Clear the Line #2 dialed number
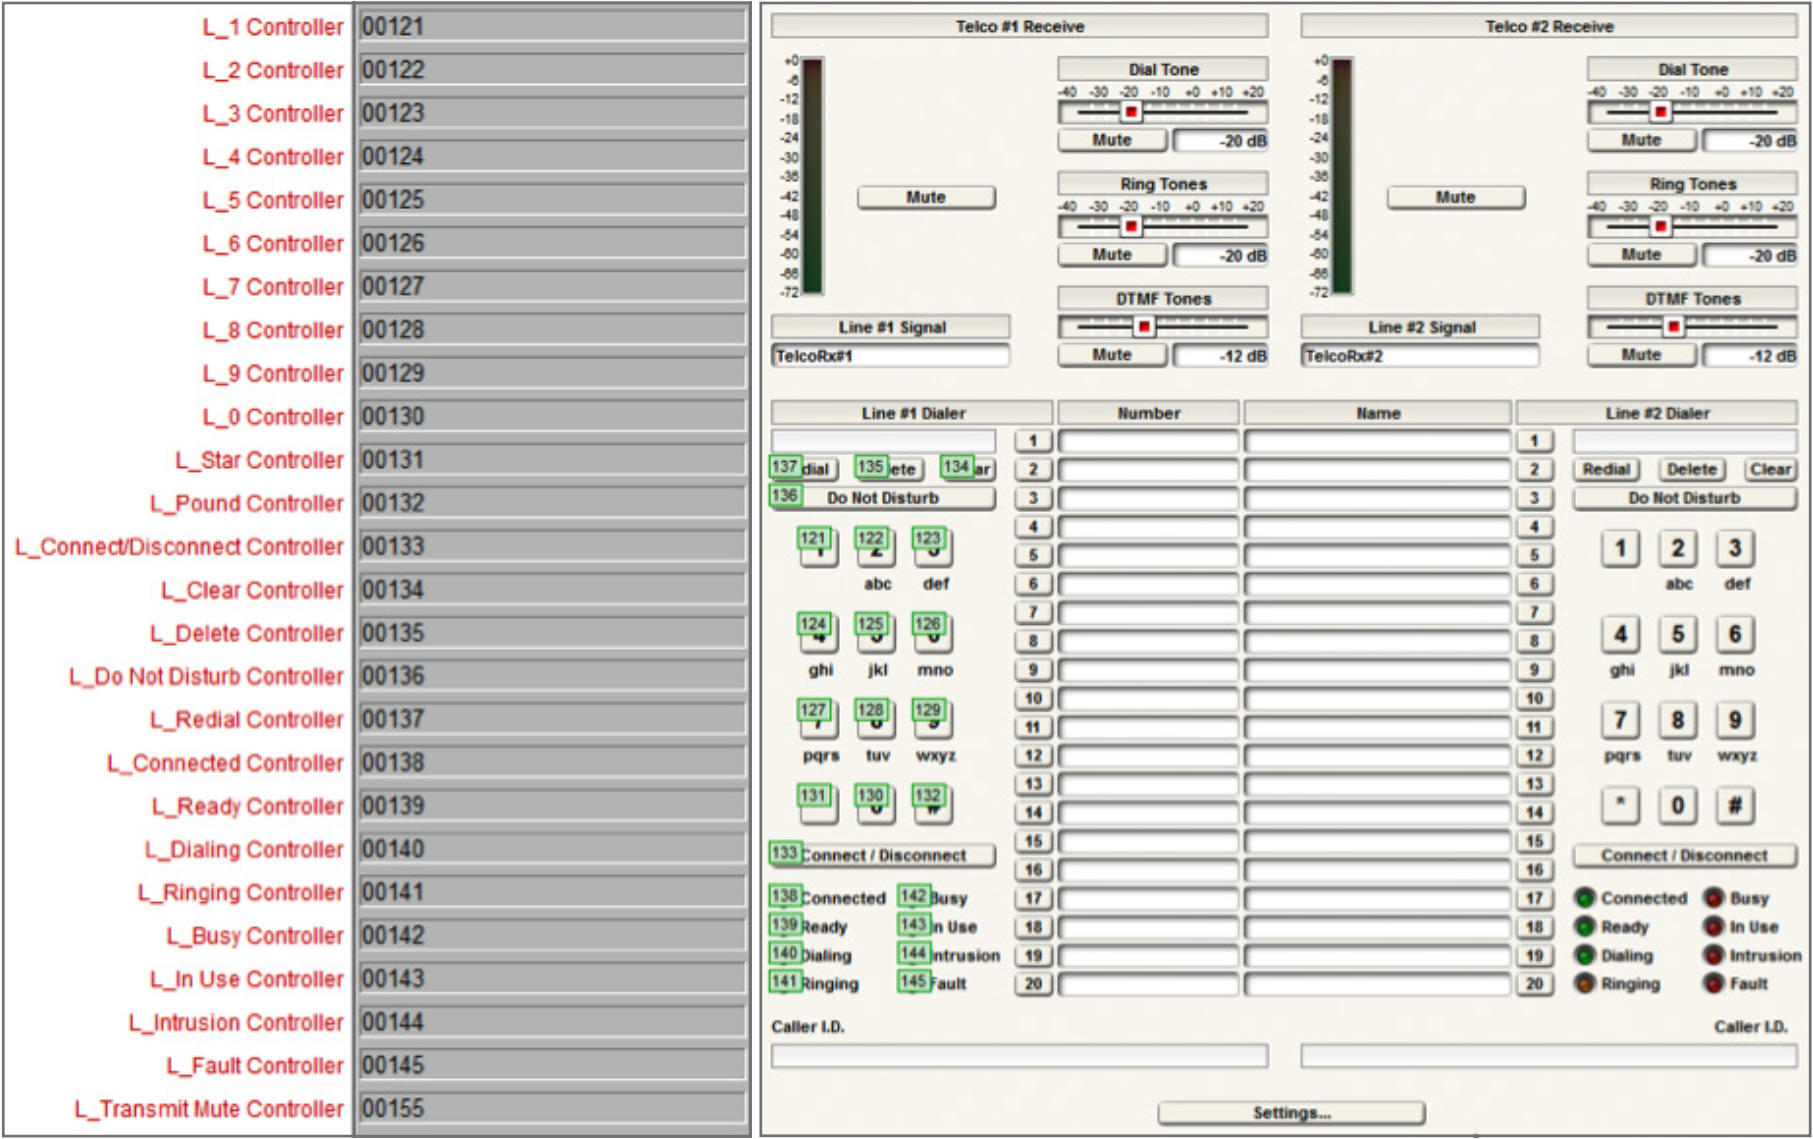 click(1771, 469)
